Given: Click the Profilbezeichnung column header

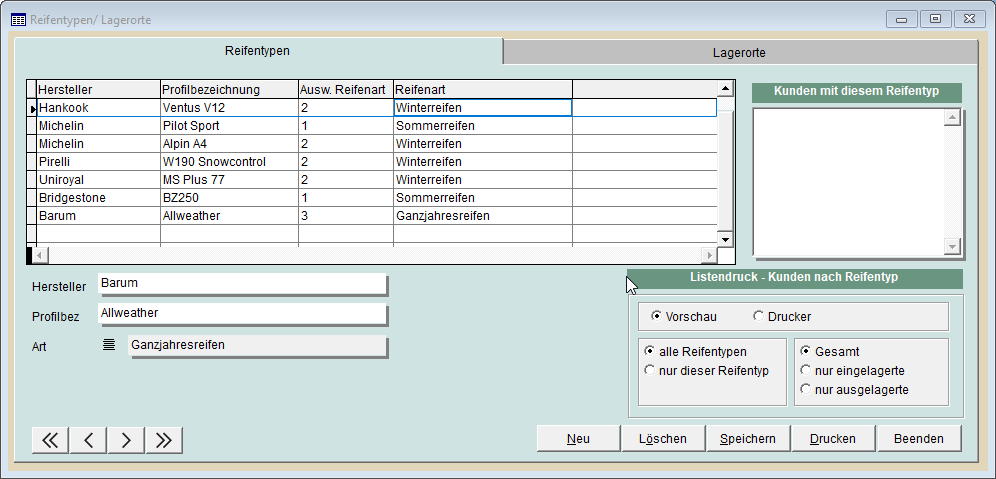Looking at the screenshot, I should (229, 90).
